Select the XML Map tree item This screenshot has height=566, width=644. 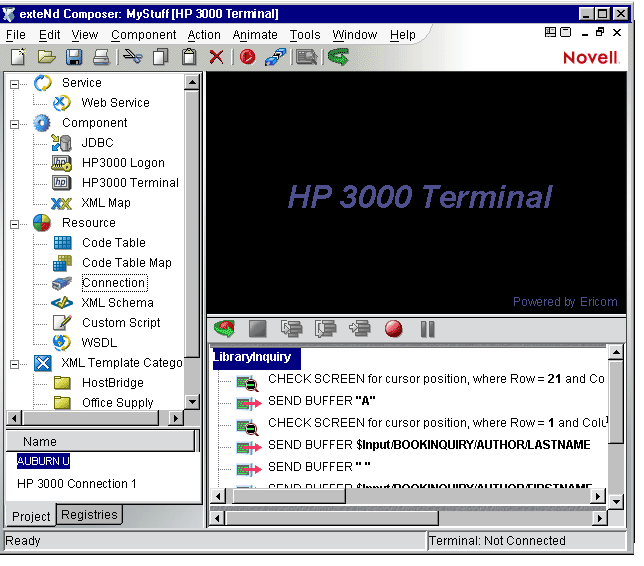[106, 203]
